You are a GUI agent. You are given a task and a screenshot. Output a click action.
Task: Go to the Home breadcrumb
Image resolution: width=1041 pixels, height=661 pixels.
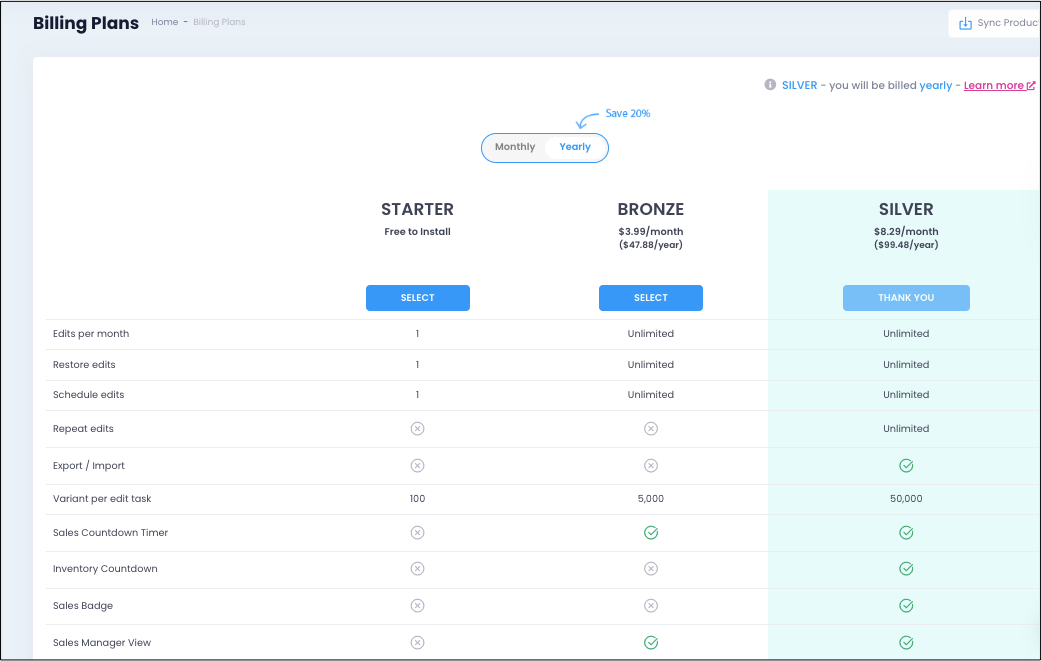[165, 22]
